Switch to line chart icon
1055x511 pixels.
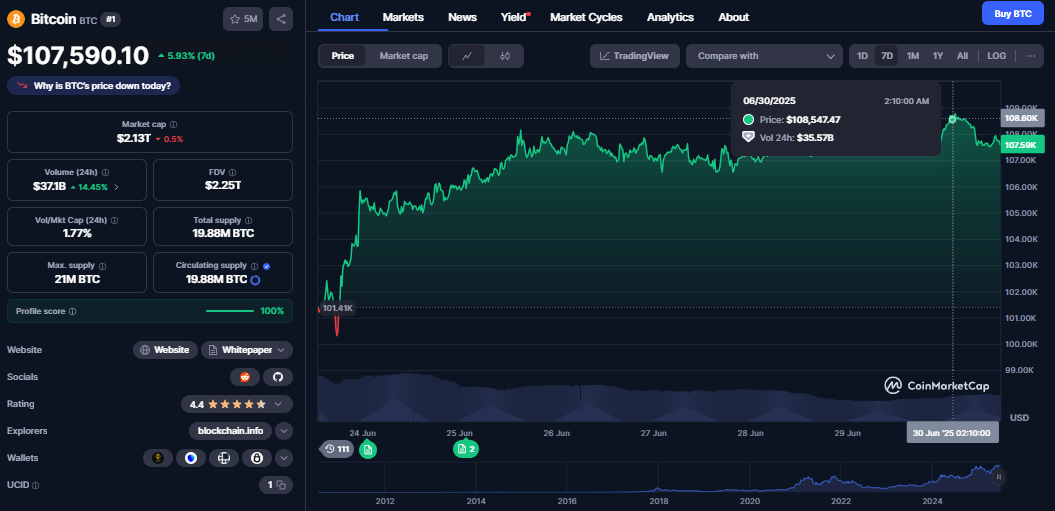pyautogui.click(x=468, y=56)
